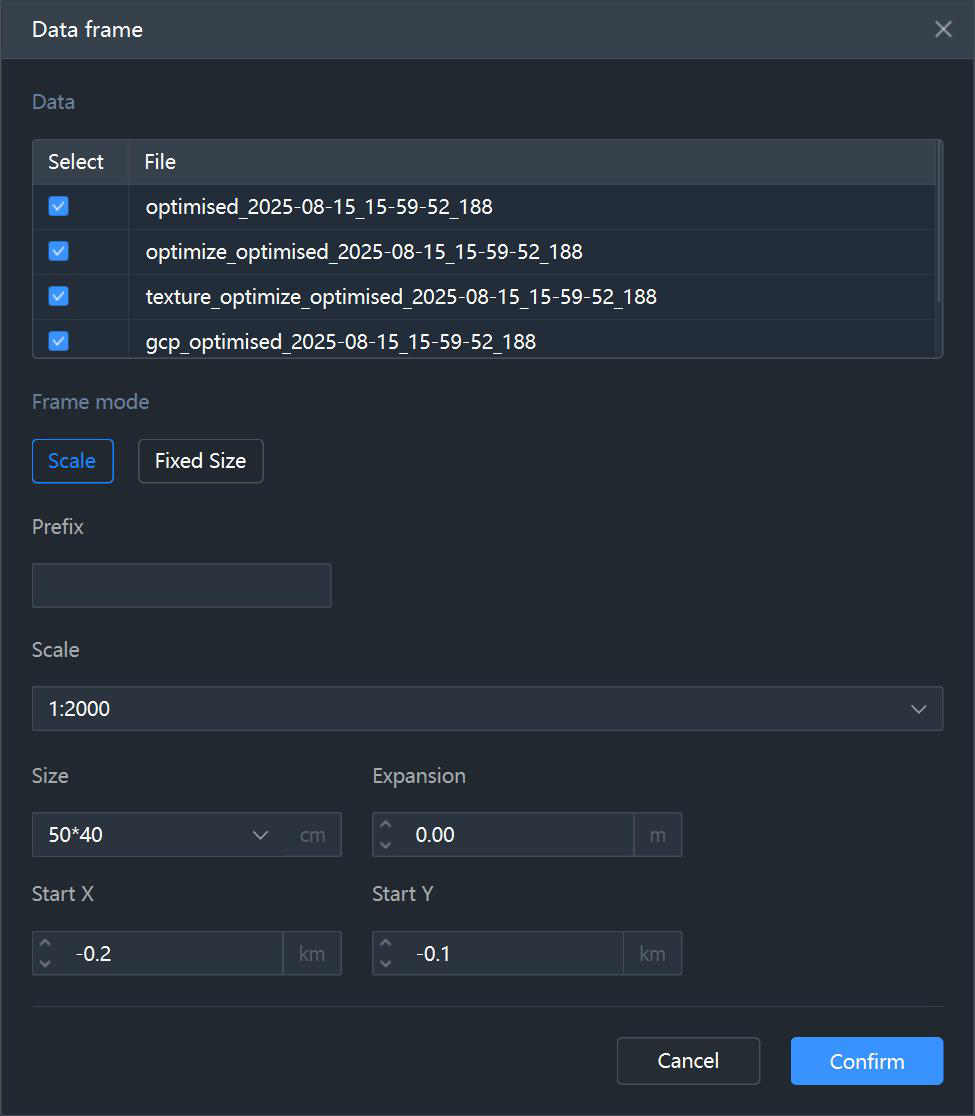Increase the Start Y value
The image size is (975, 1116).
point(386,943)
